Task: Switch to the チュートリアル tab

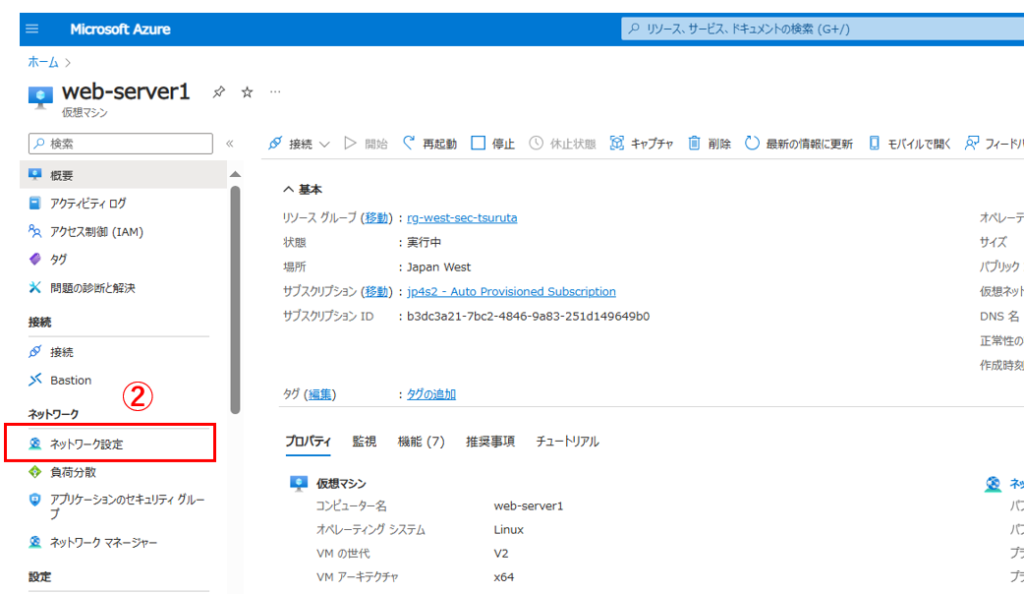Action: [568, 442]
